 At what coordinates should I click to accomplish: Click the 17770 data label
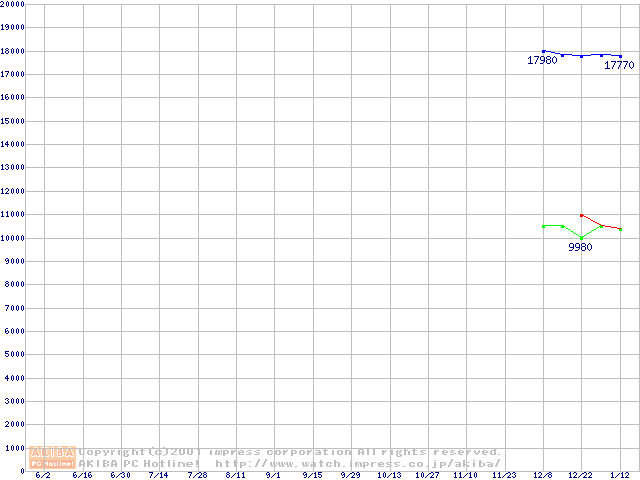pos(619,65)
